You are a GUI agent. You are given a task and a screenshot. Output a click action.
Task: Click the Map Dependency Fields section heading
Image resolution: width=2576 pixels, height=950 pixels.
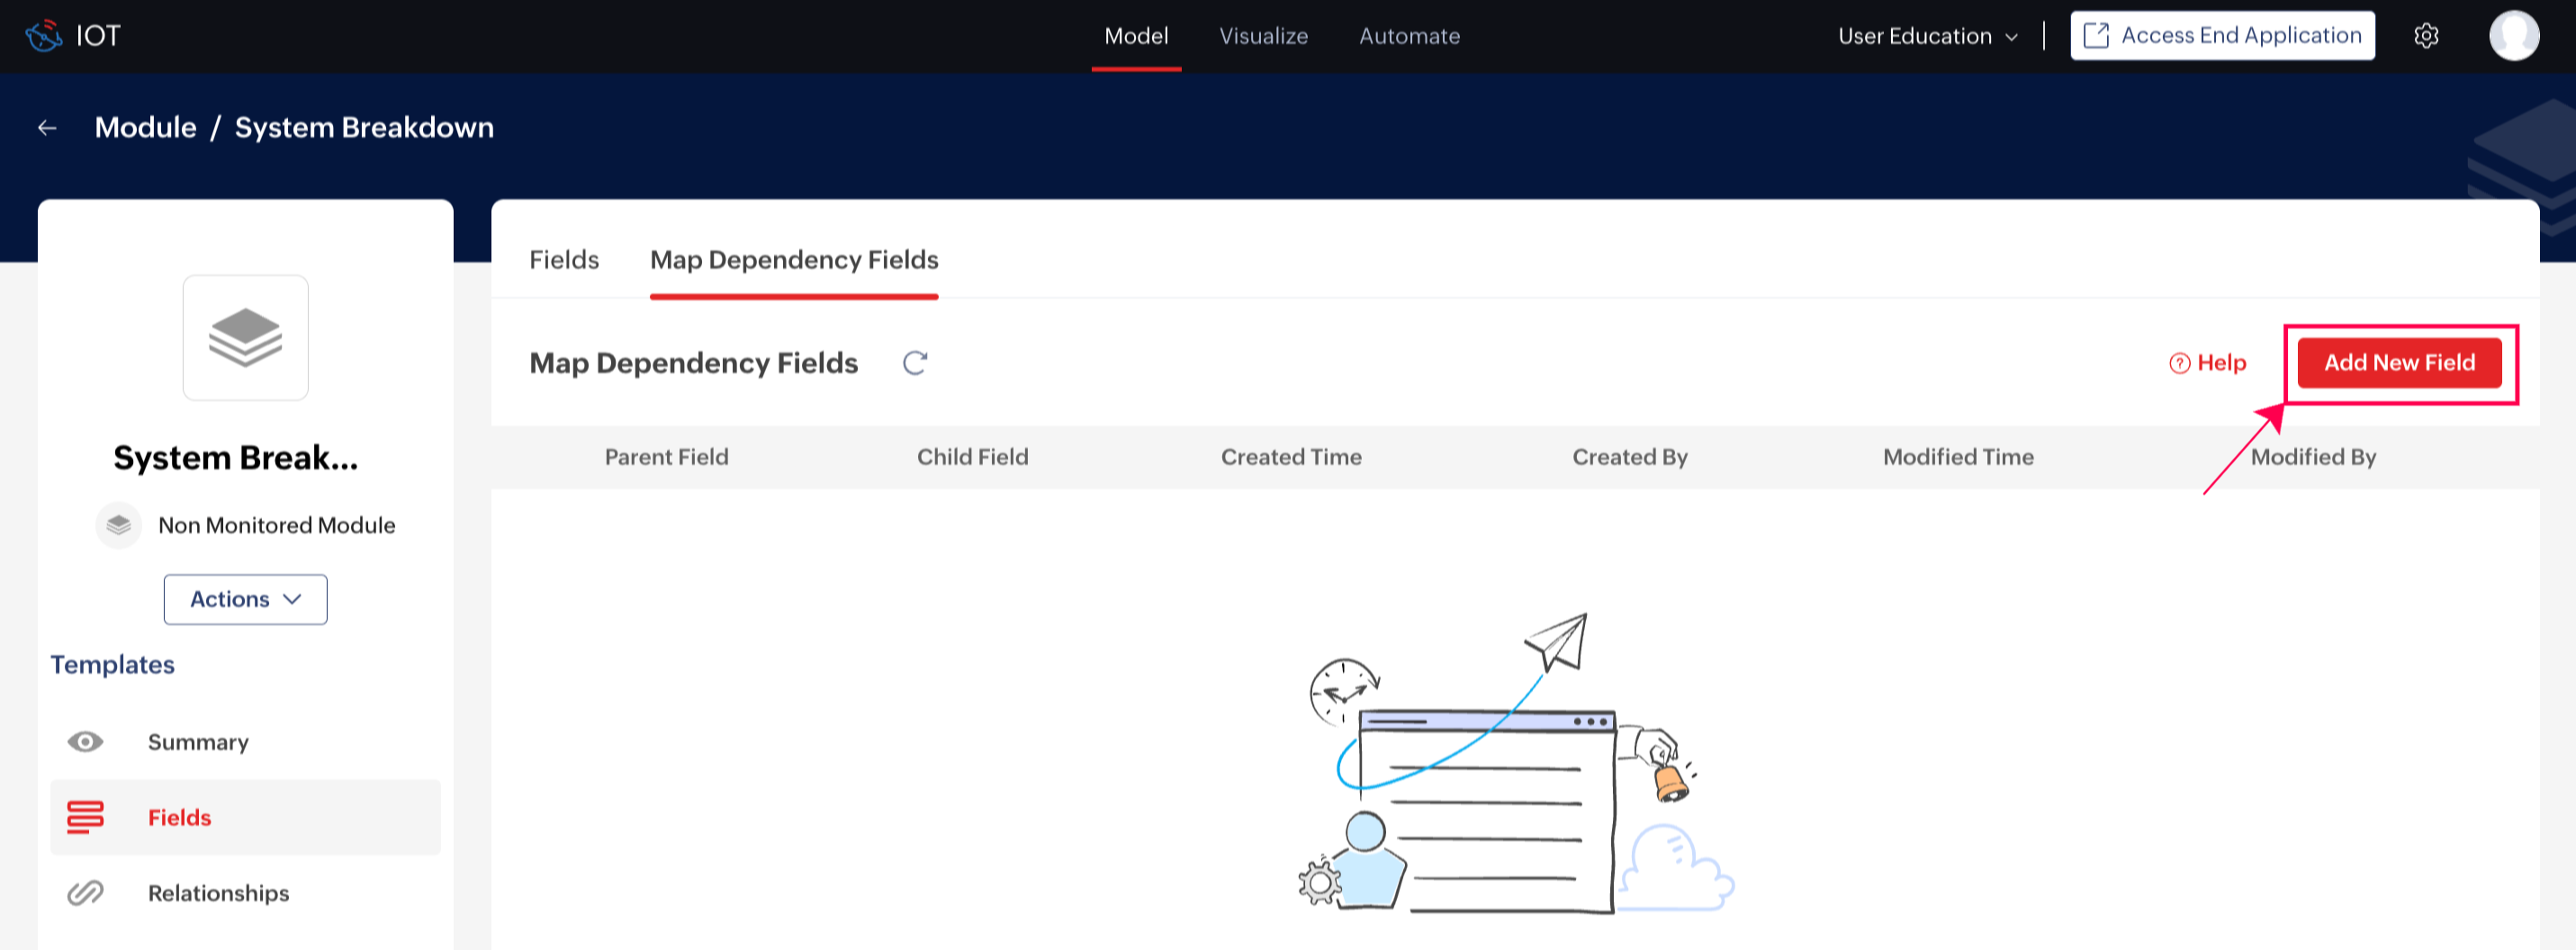point(693,363)
